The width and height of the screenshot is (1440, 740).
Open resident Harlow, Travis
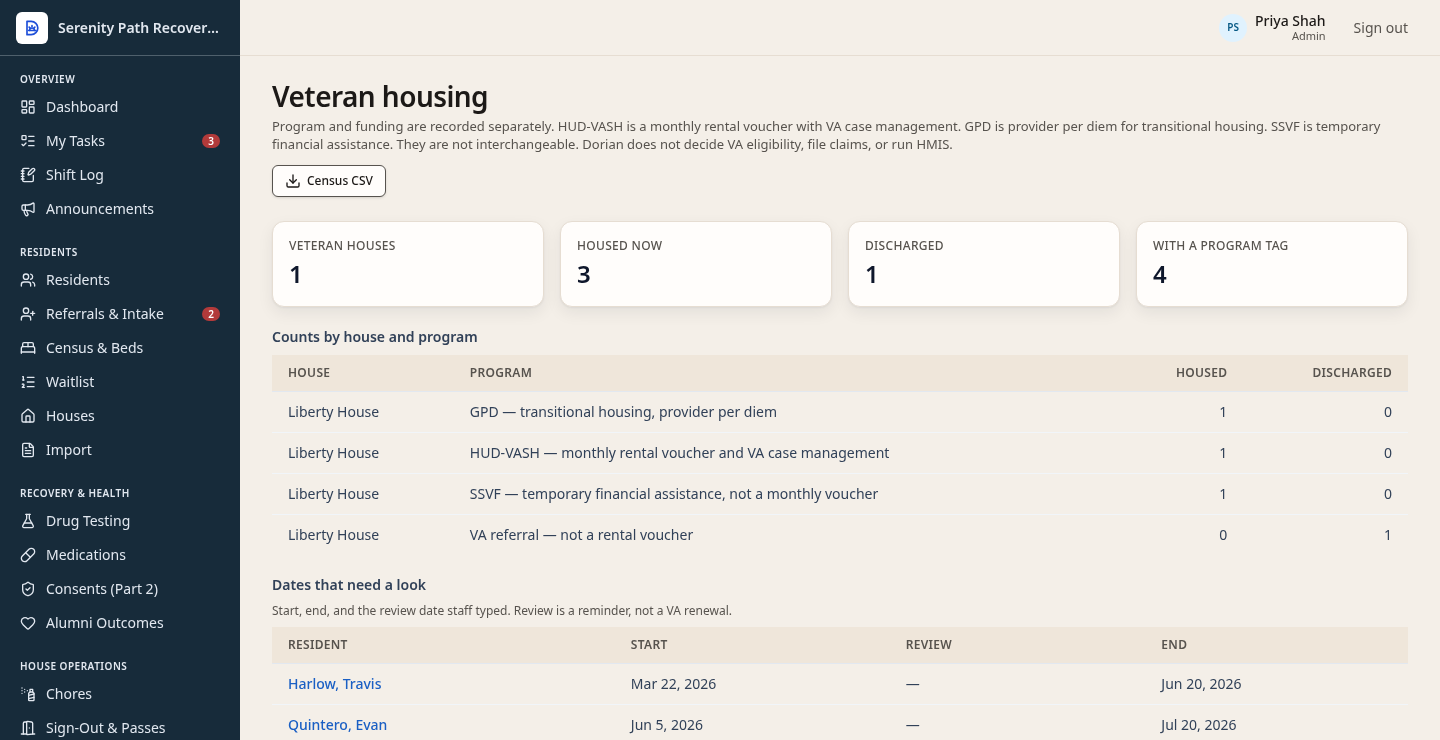[335, 684]
